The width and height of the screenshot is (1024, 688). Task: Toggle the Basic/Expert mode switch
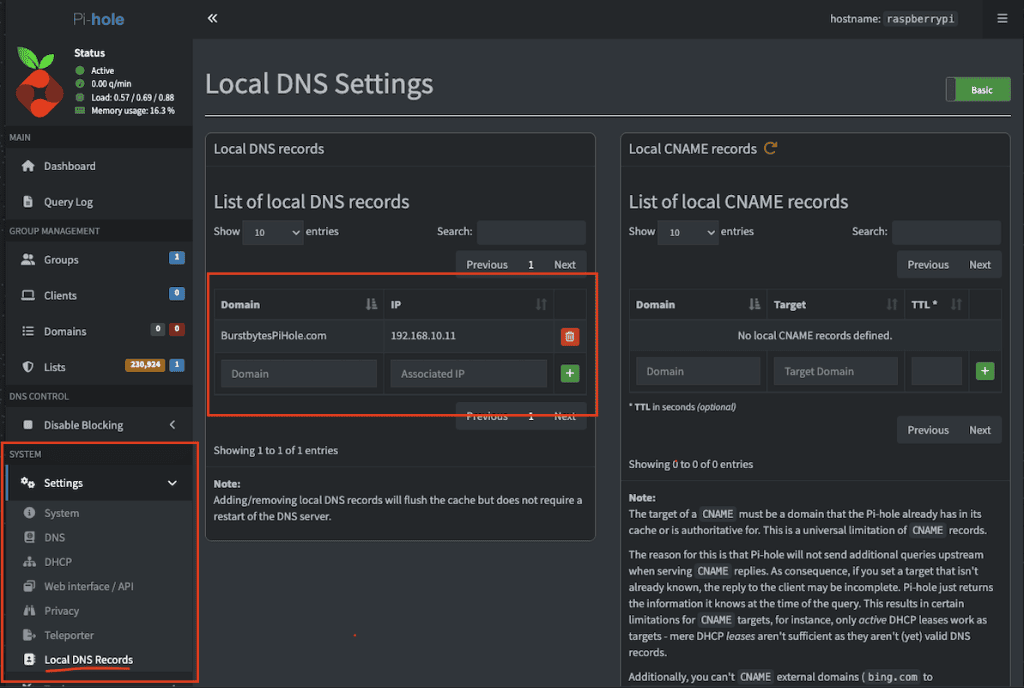pos(978,89)
